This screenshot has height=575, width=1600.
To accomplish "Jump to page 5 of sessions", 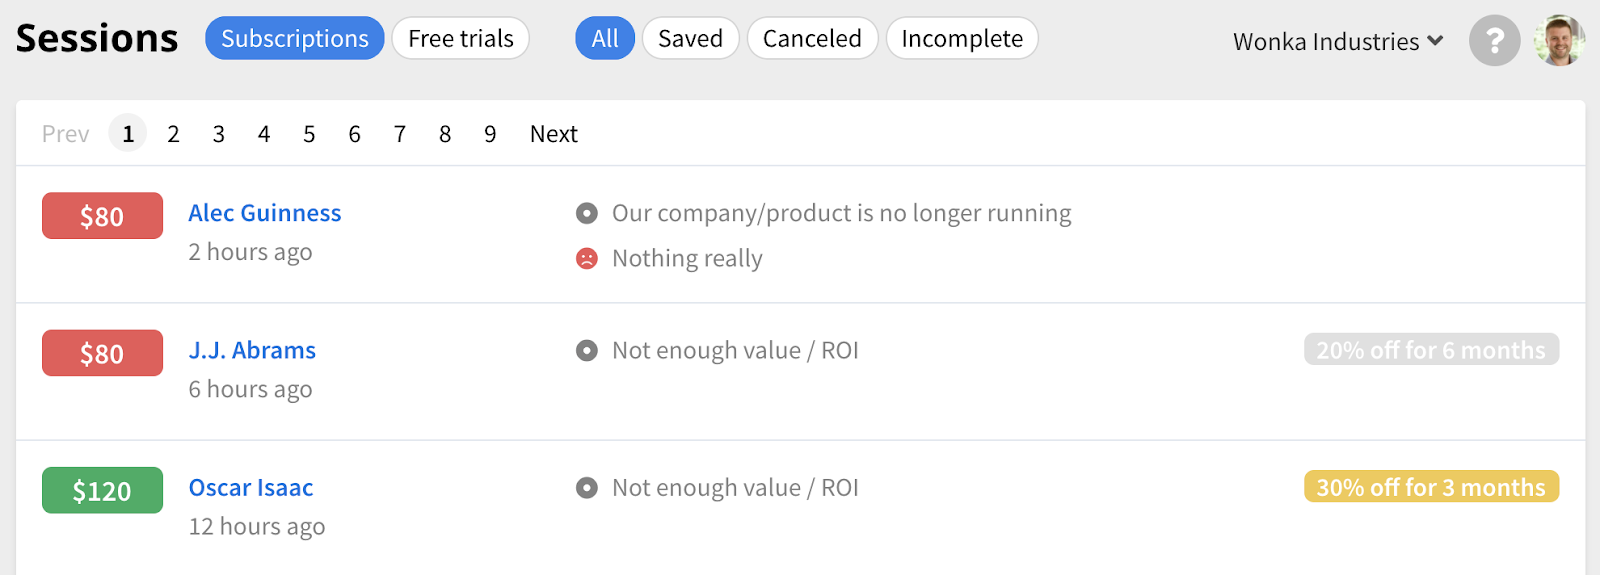I will tap(309, 134).
